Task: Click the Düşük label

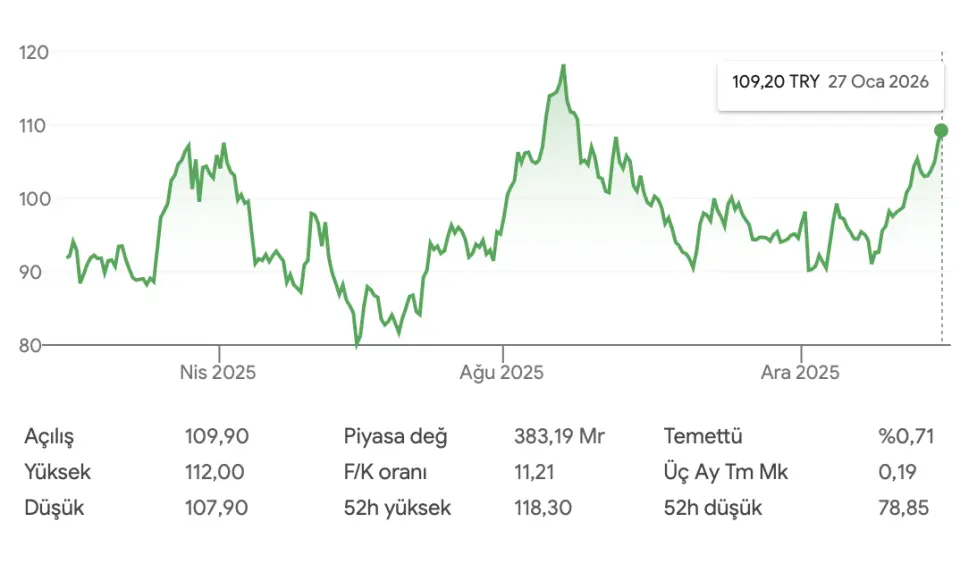Action: [54, 508]
